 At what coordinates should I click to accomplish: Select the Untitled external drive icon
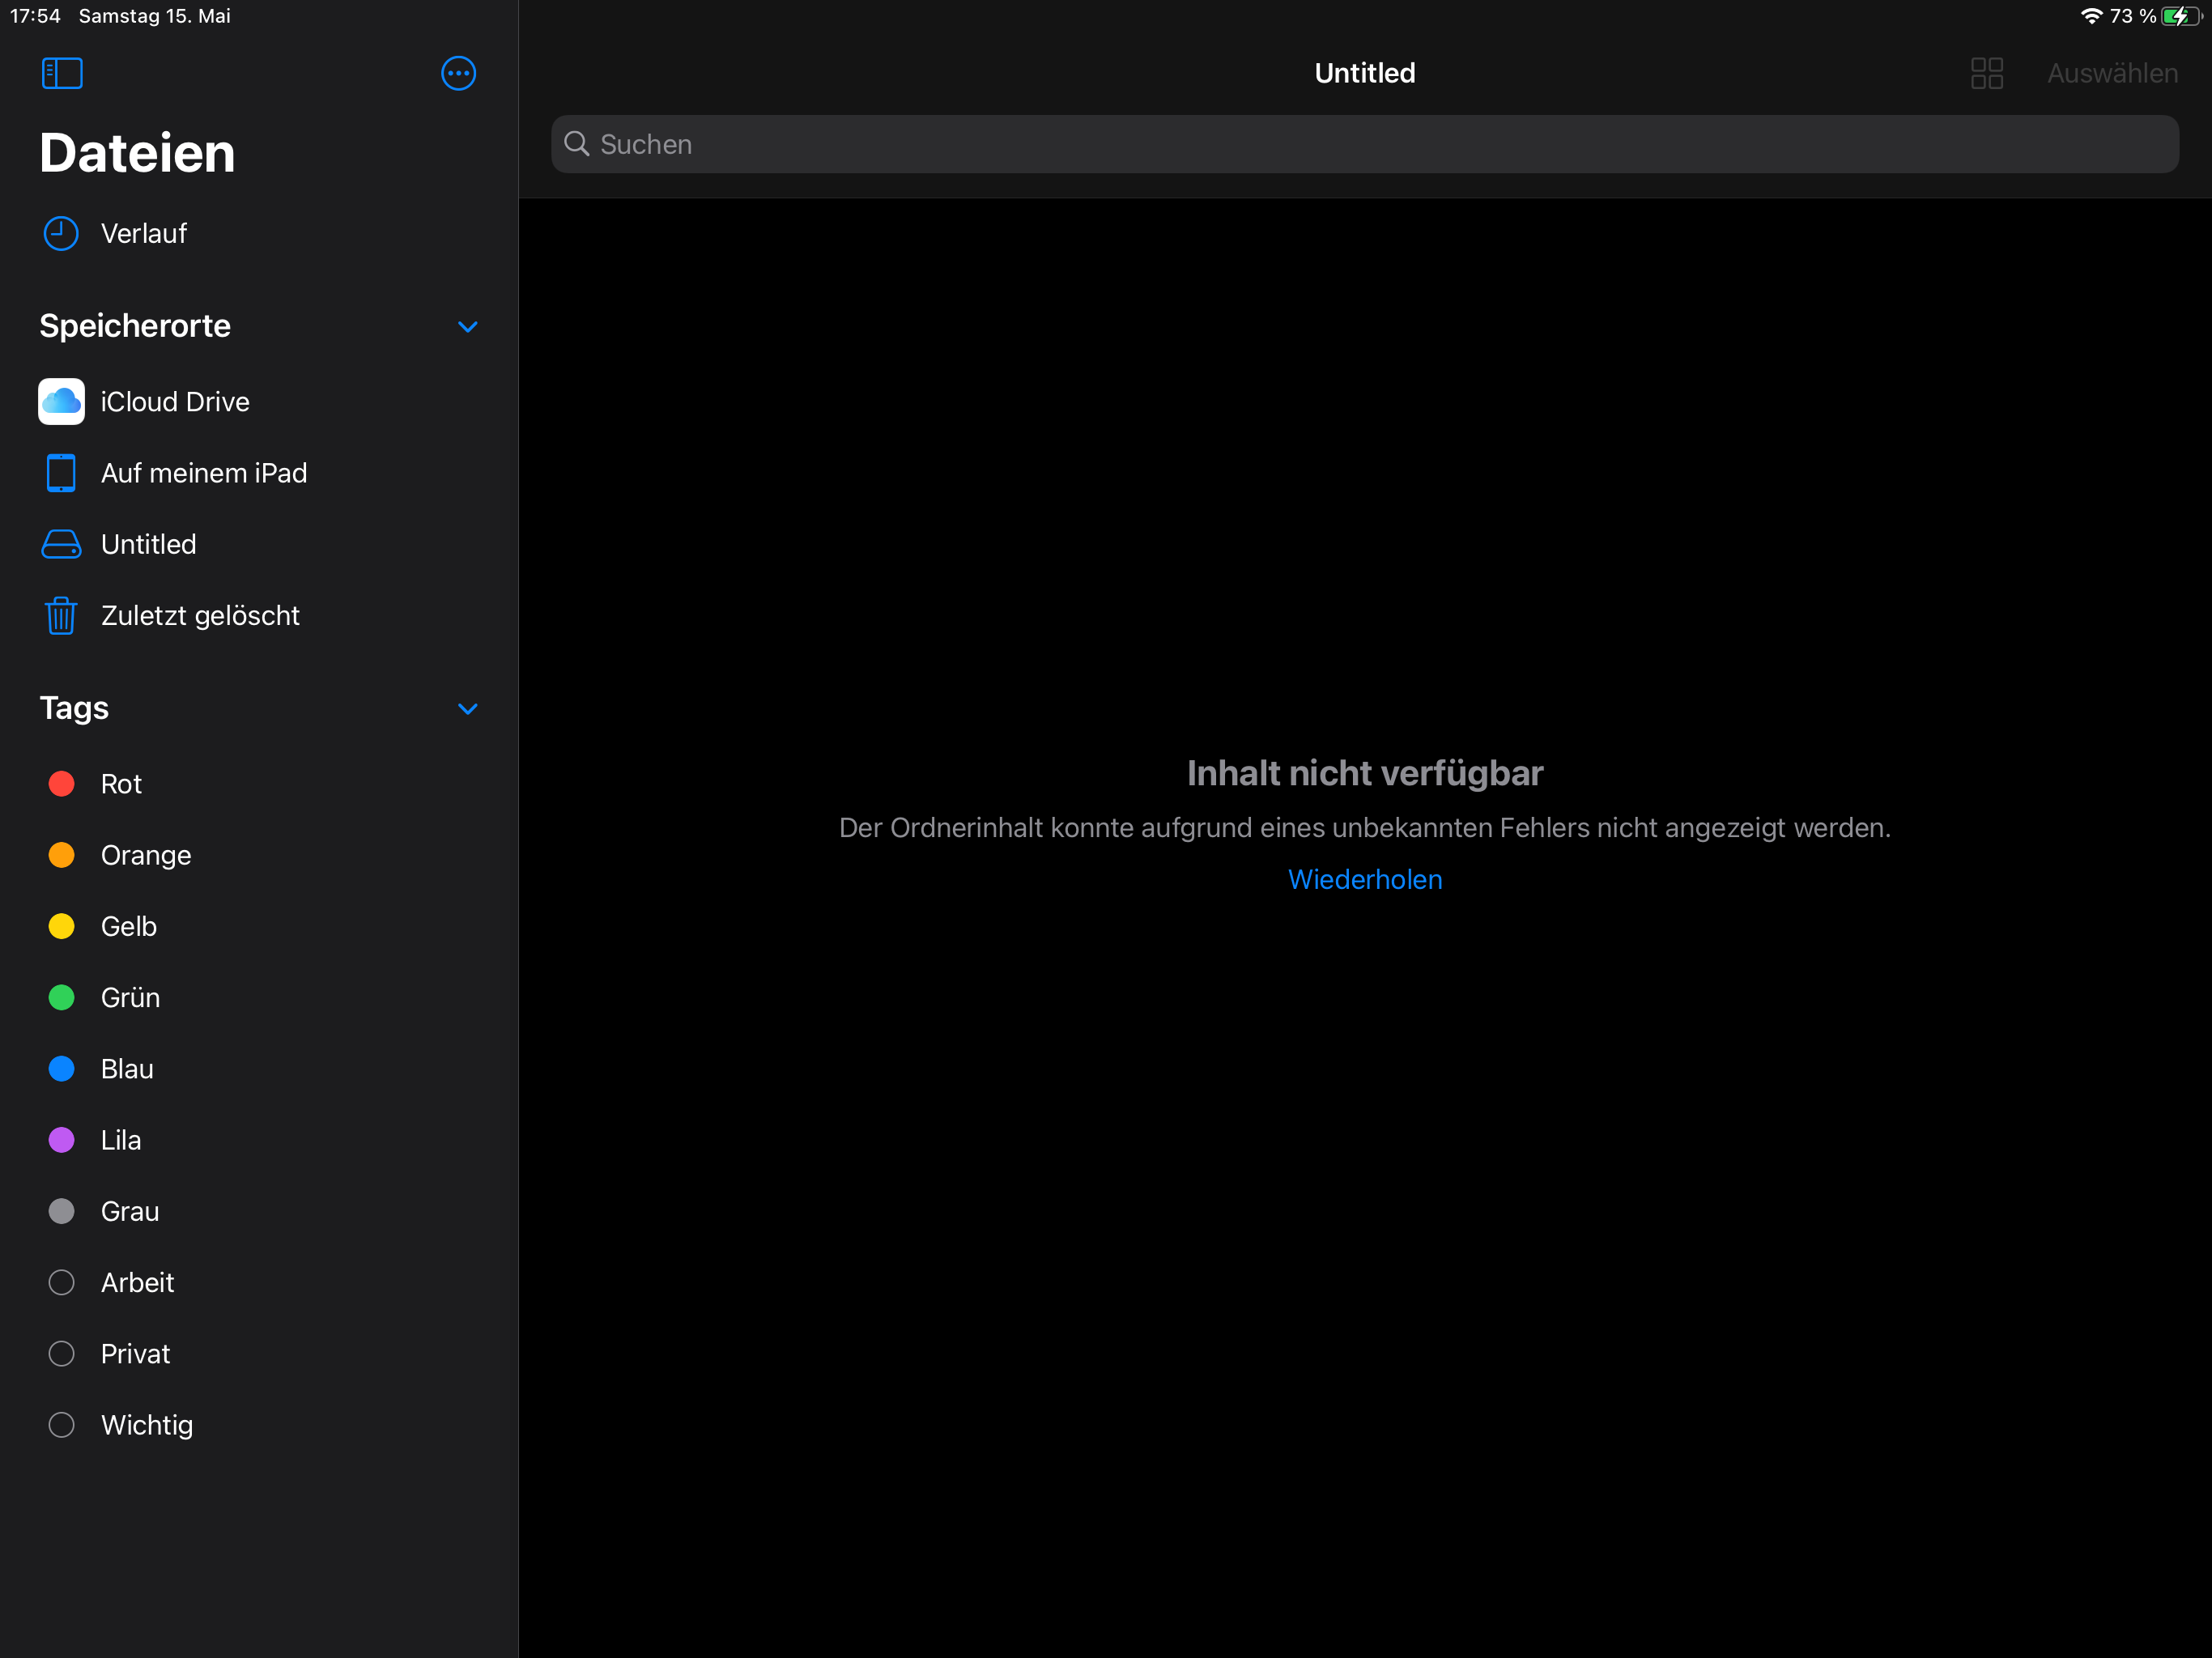61,544
